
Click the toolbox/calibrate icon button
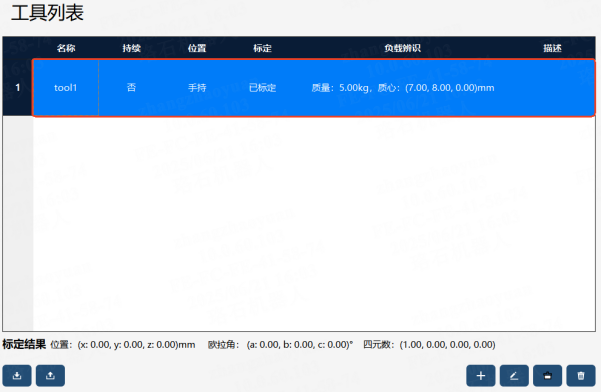click(x=547, y=376)
